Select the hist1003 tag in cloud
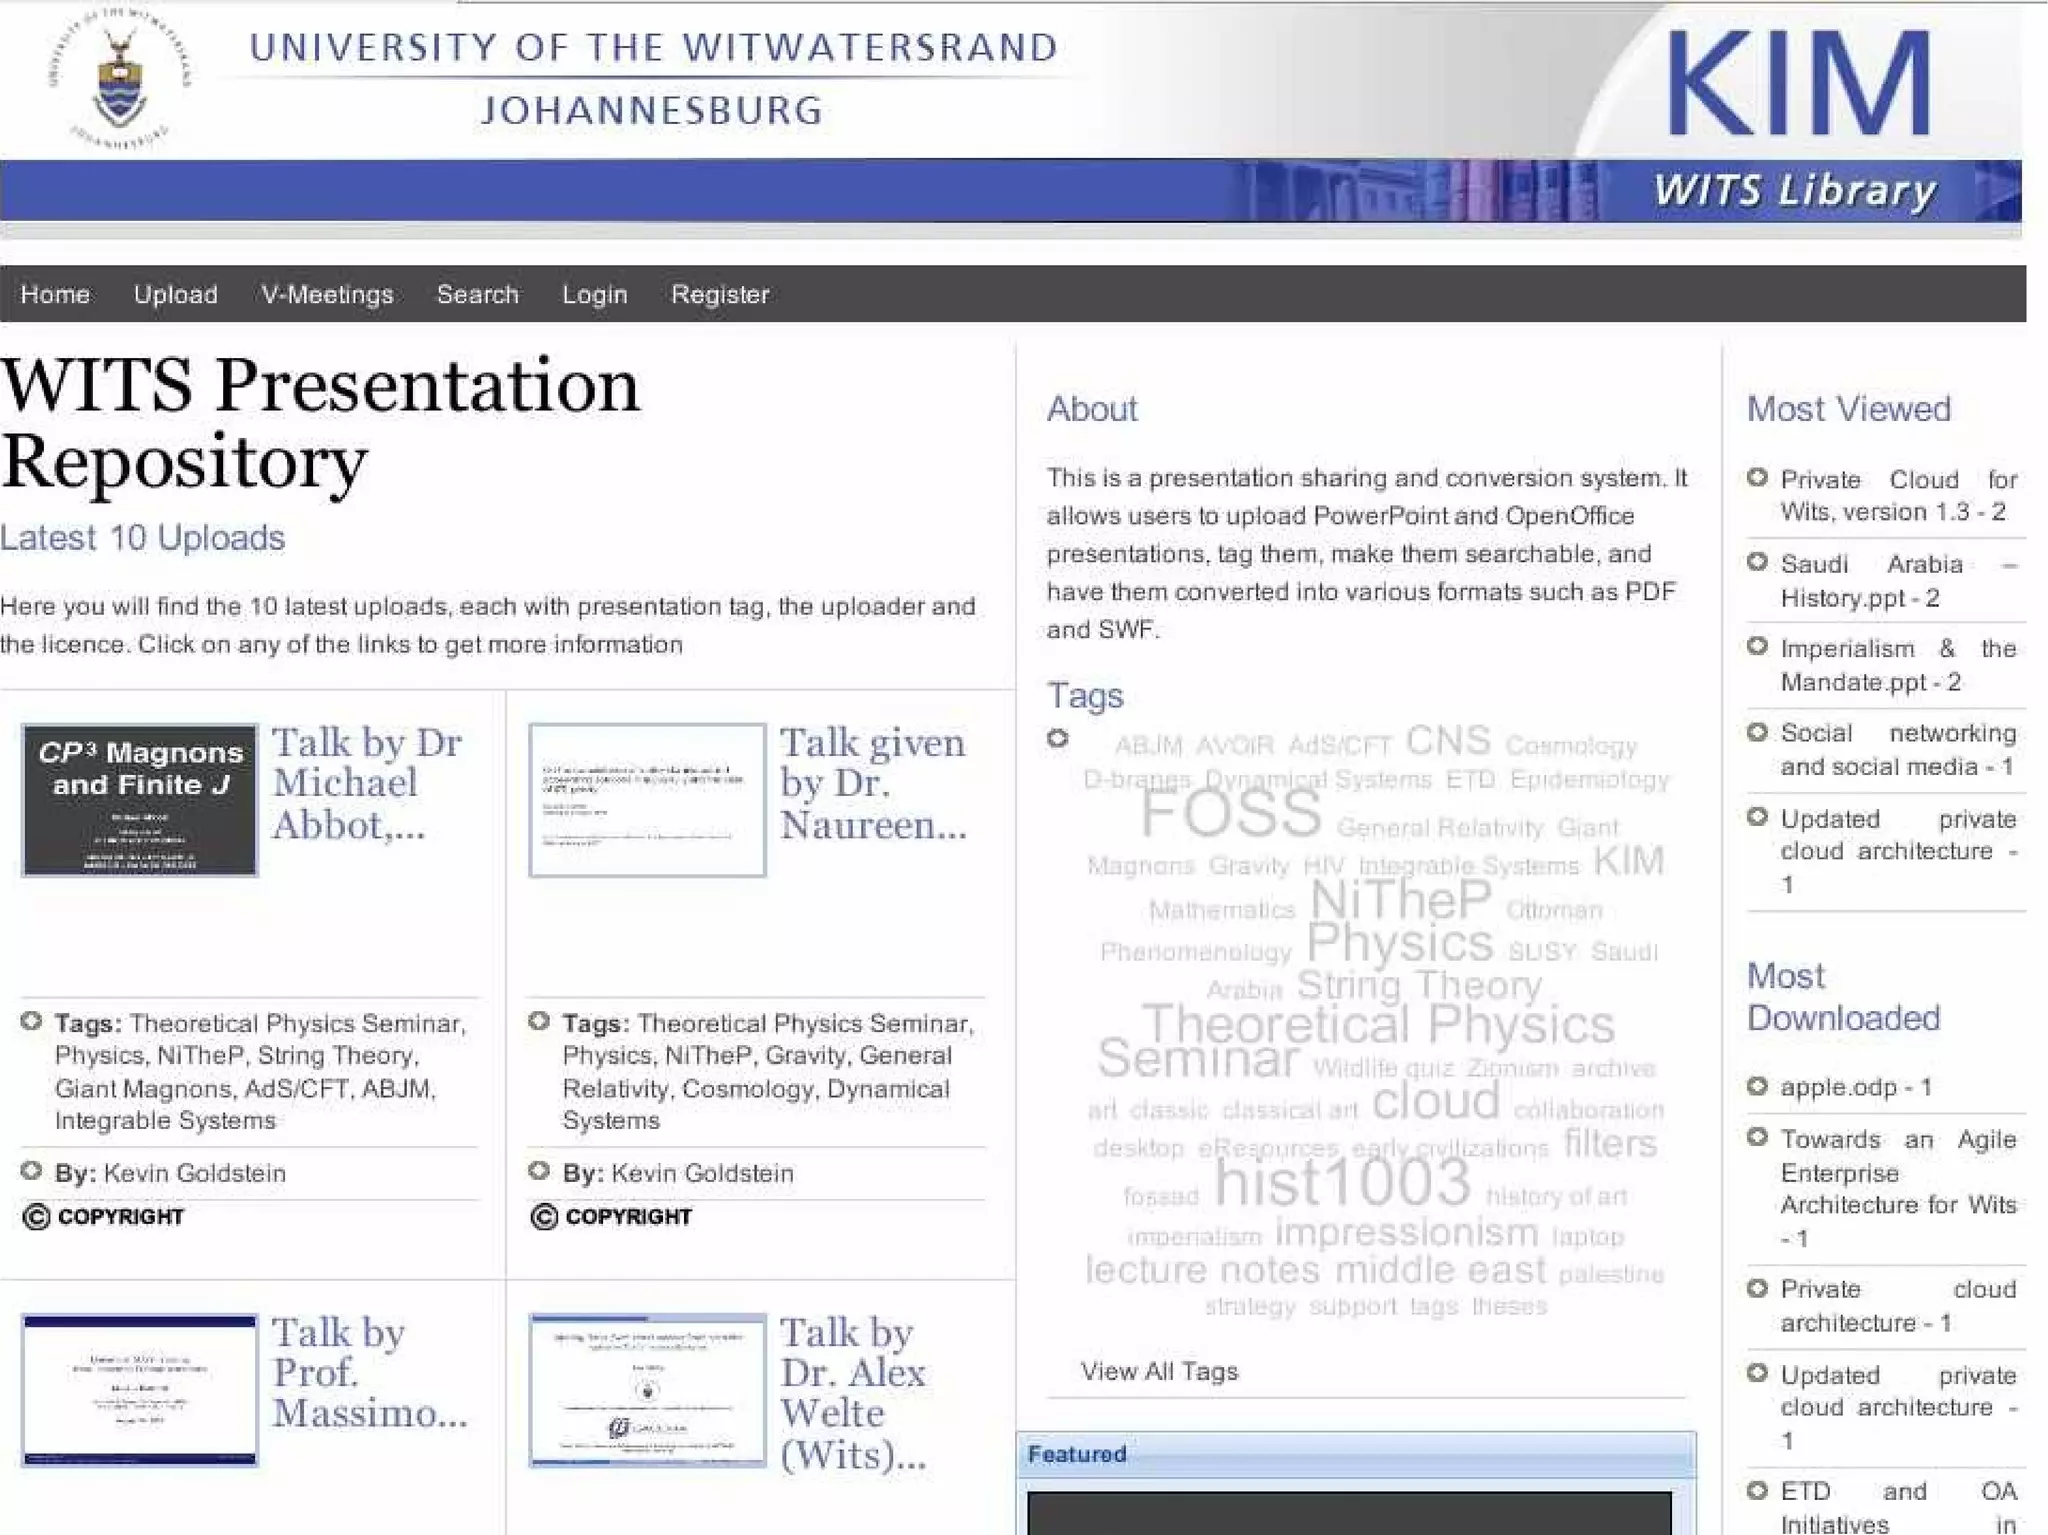Viewport: 2048px width, 1535px height. [x=1342, y=1183]
